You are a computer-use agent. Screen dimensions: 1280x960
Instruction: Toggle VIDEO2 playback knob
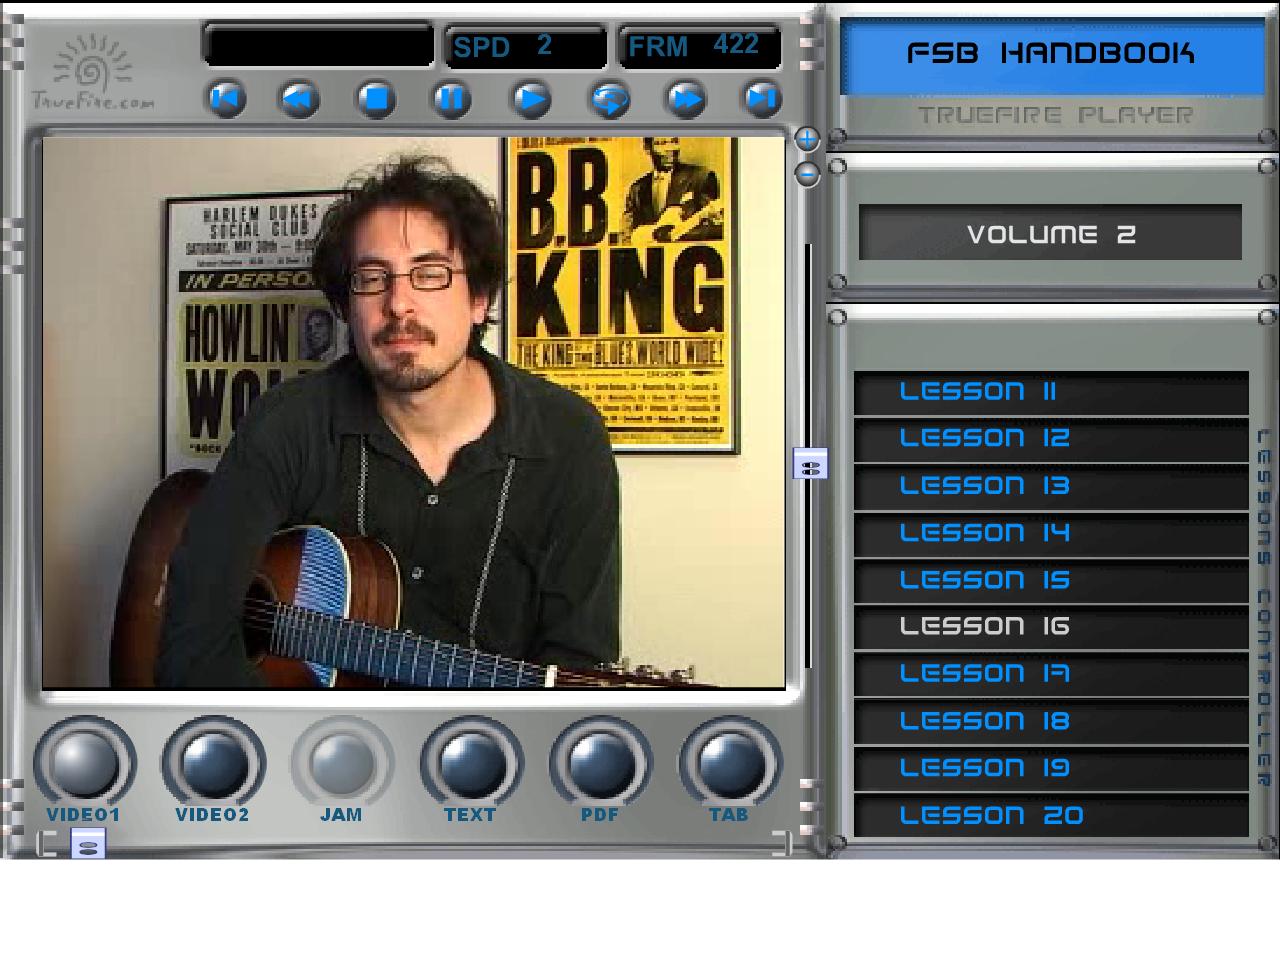point(213,763)
